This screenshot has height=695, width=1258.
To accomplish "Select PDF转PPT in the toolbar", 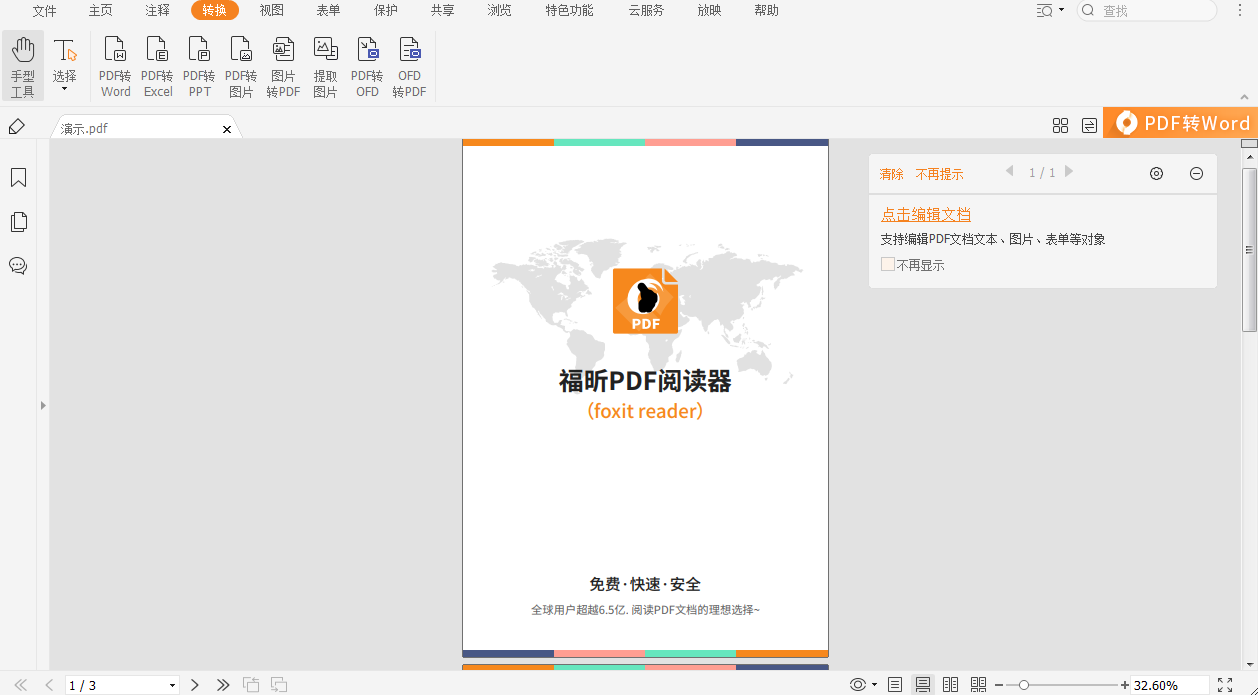I will pyautogui.click(x=199, y=65).
